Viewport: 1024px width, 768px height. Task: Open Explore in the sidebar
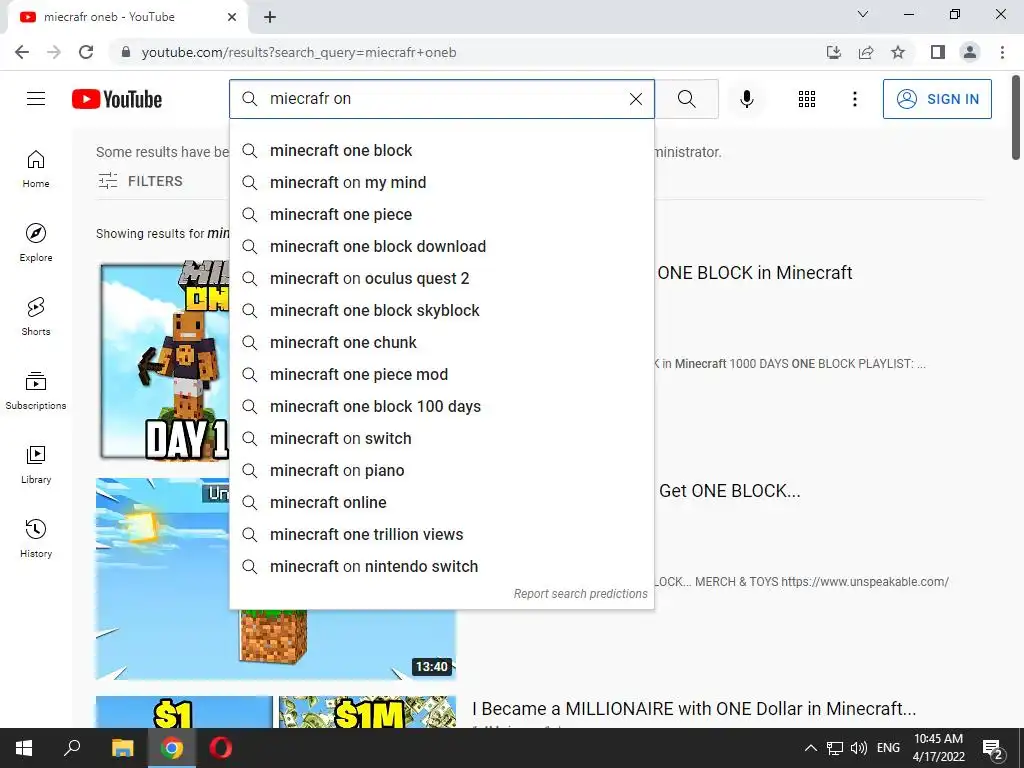tap(36, 243)
